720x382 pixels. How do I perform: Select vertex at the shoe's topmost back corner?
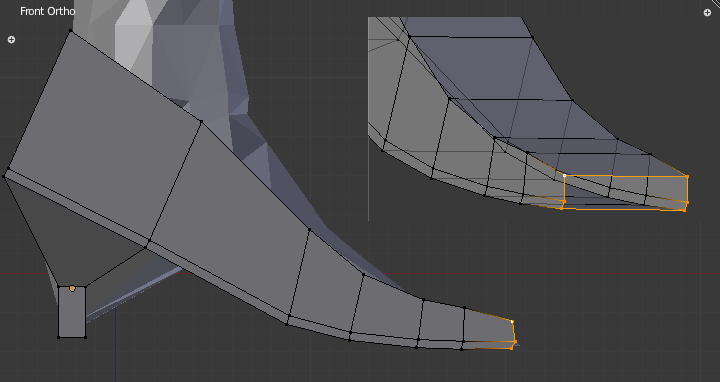(70, 31)
